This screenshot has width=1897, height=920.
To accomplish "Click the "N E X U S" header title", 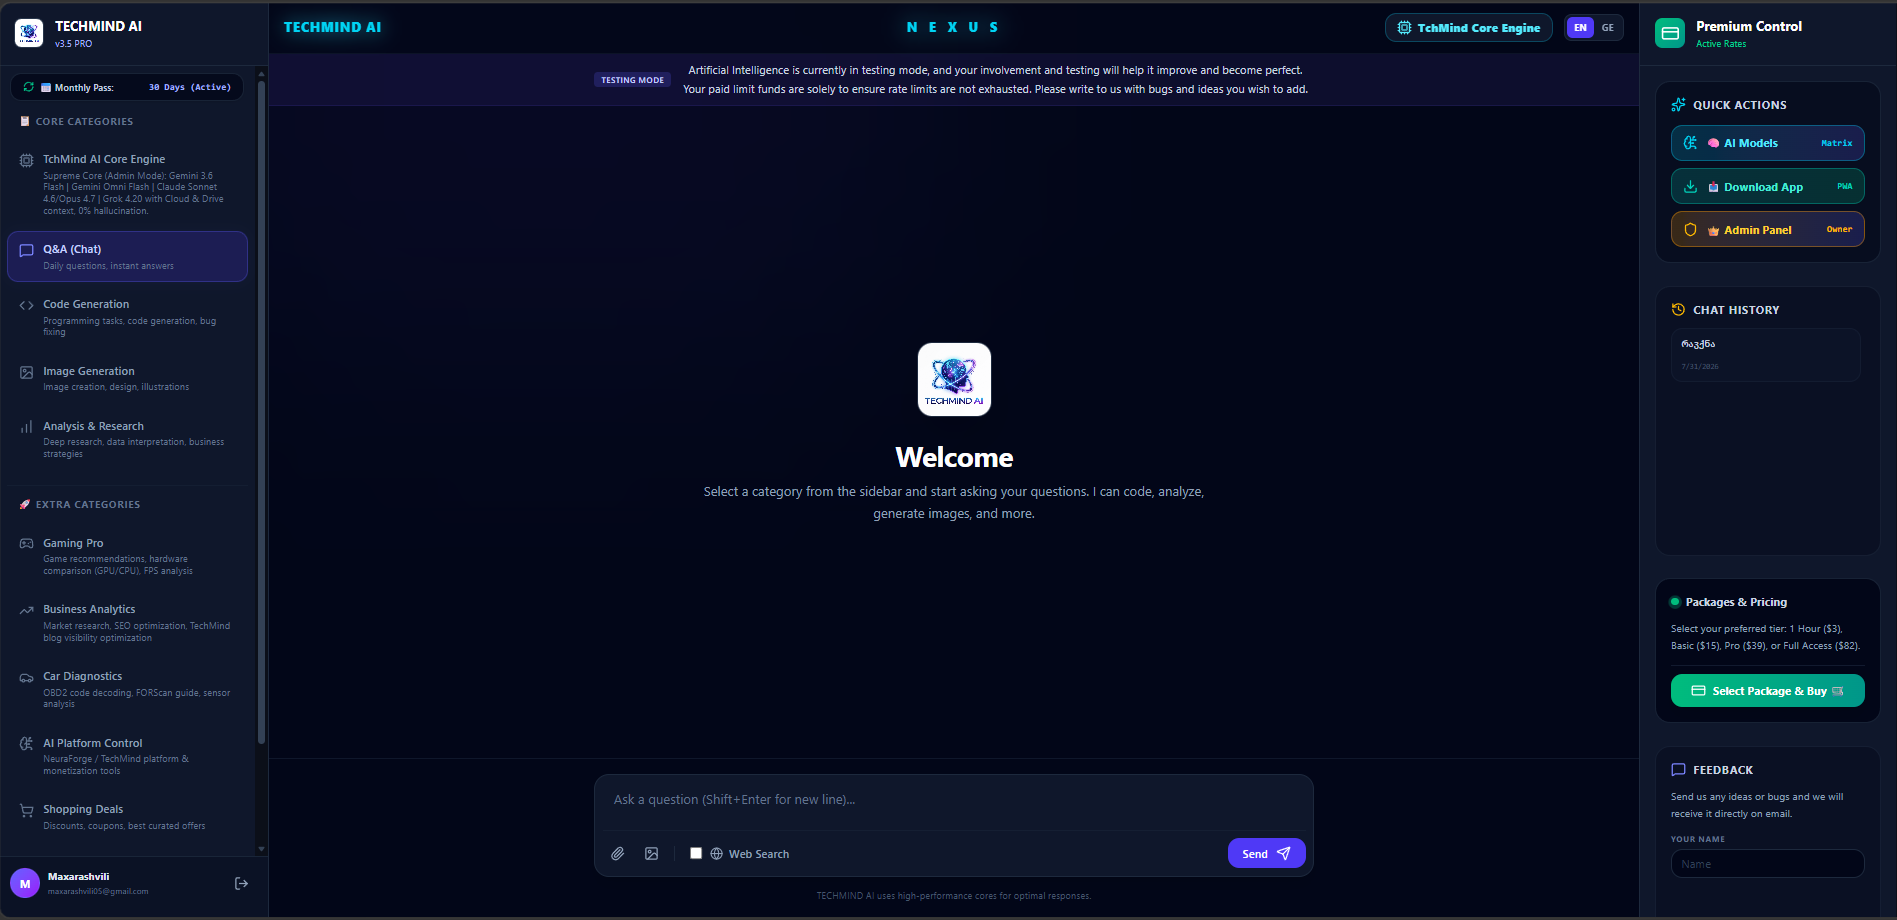I will (x=952, y=27).
